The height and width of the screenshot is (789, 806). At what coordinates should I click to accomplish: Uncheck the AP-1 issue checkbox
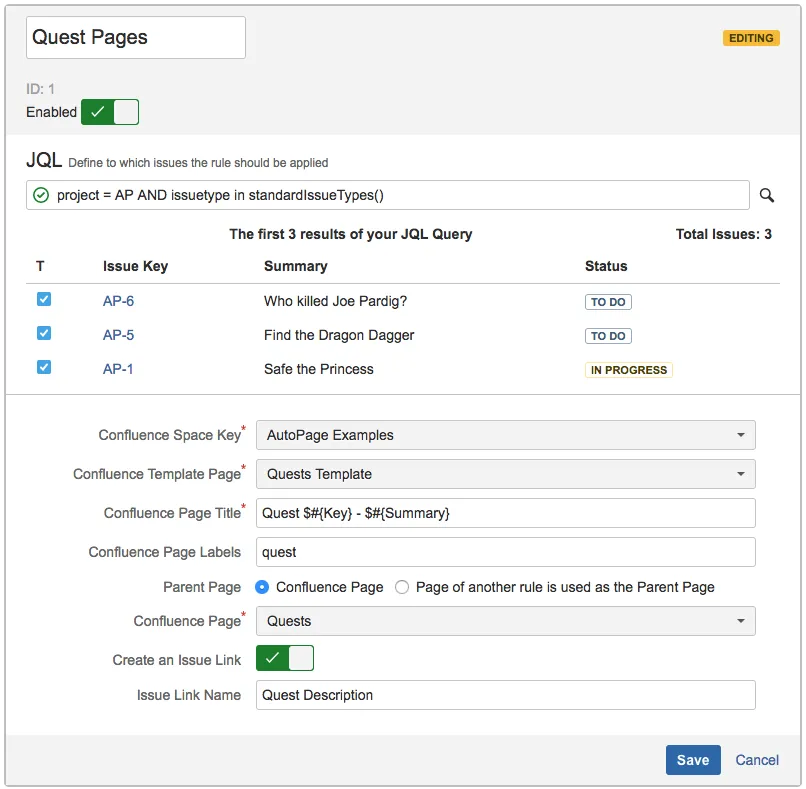[44, 367]
